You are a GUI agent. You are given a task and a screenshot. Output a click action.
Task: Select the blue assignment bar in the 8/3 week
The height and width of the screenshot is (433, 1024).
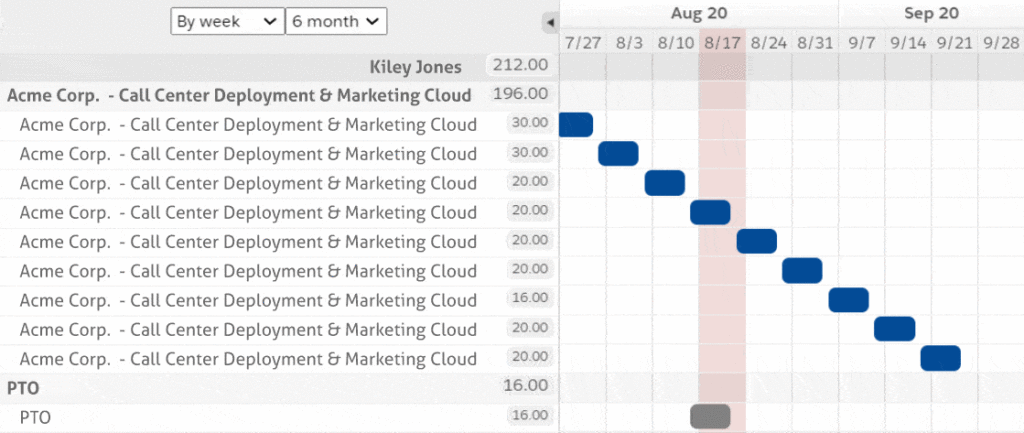618,153
